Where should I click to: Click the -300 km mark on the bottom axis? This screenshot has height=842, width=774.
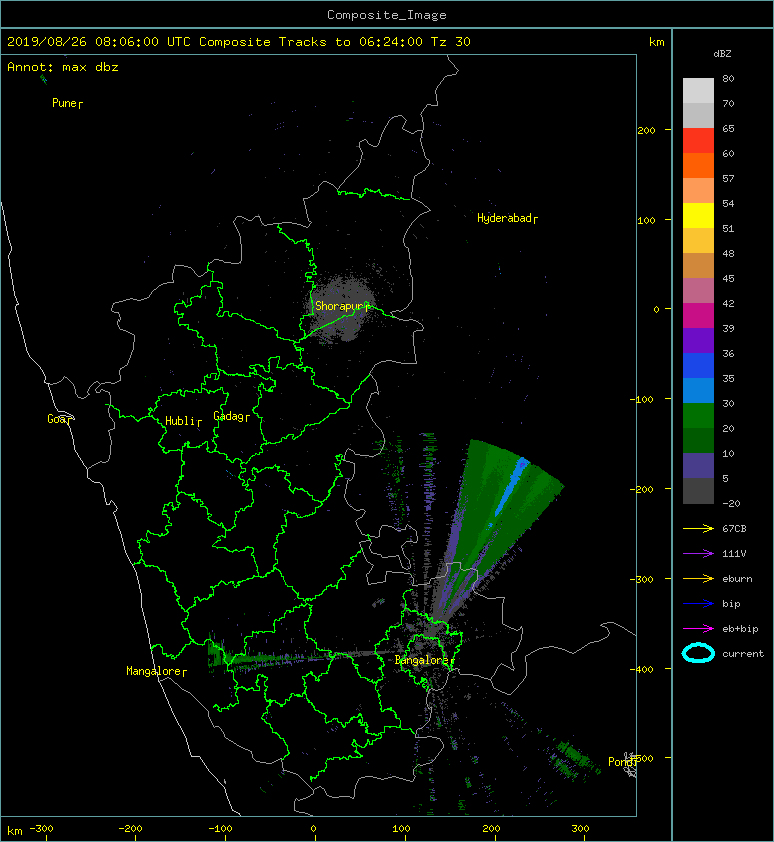41,829
